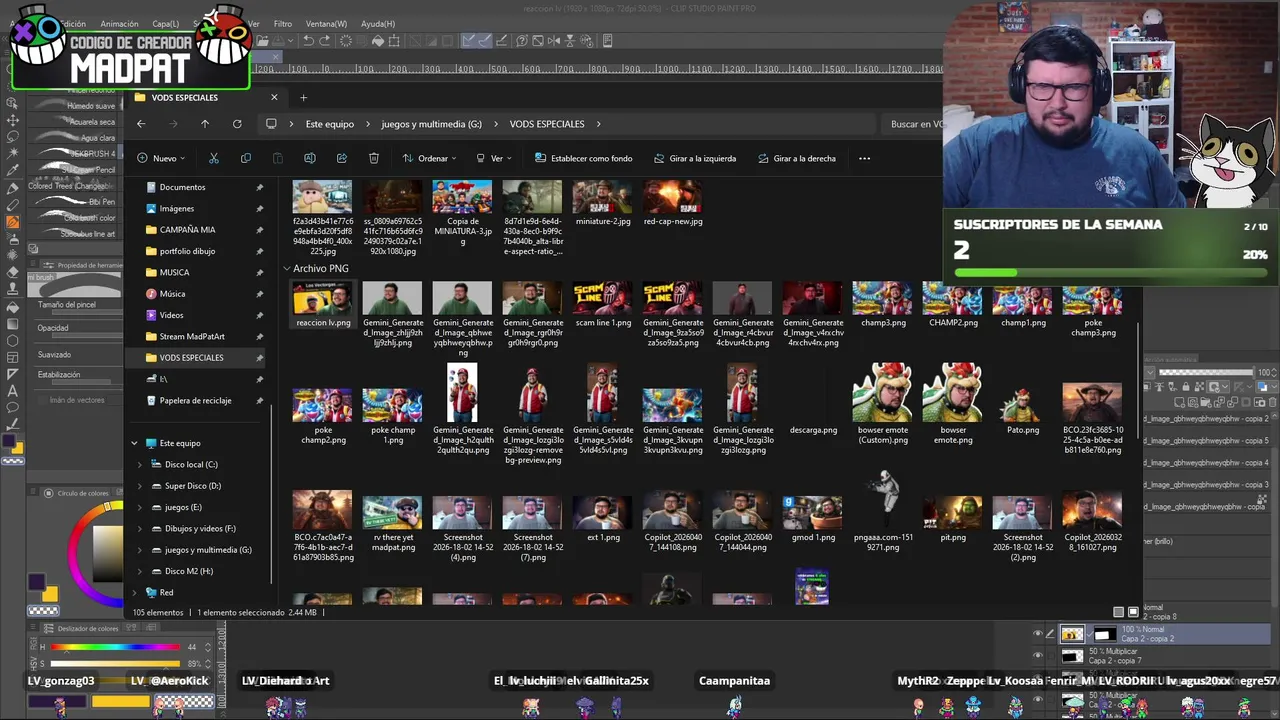Image resolution: width=1280 pixels, height=720 pixels.
Task: Go up one folder with the up arrow
Action: [x=205, y=124]
